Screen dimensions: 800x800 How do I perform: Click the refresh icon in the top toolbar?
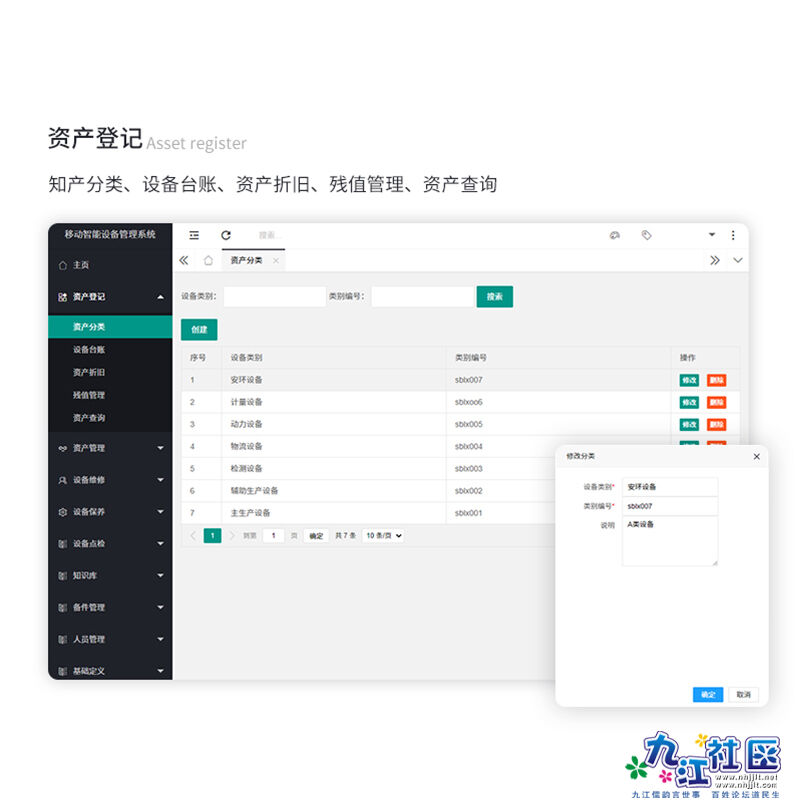coord(226,235)
